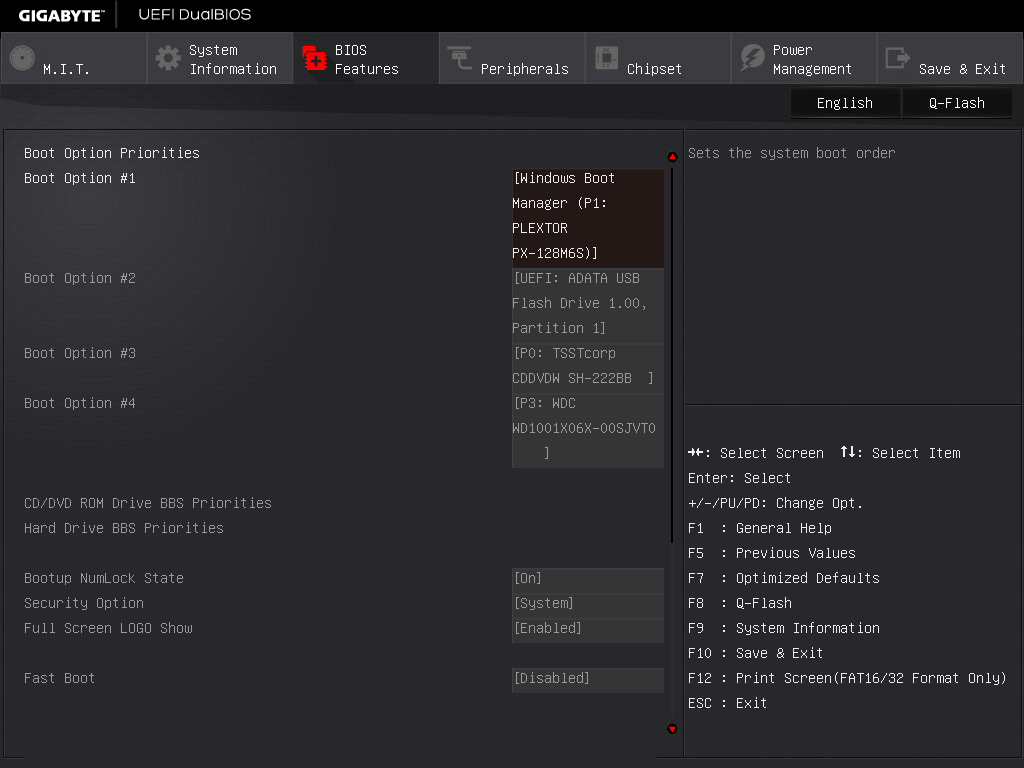Click the '+/-/PU/PD: Change Opt.' hint

pyautogui.click(x=775, y=503)
